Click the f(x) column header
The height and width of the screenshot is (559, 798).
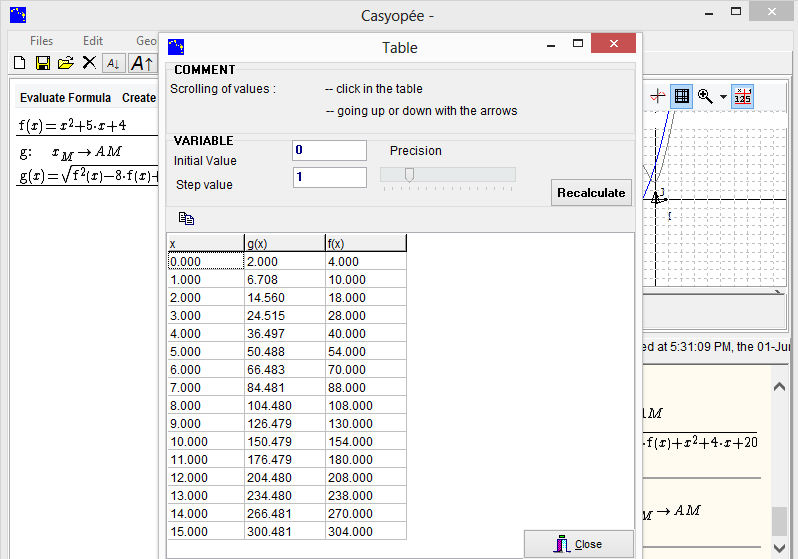click(365, 243)
